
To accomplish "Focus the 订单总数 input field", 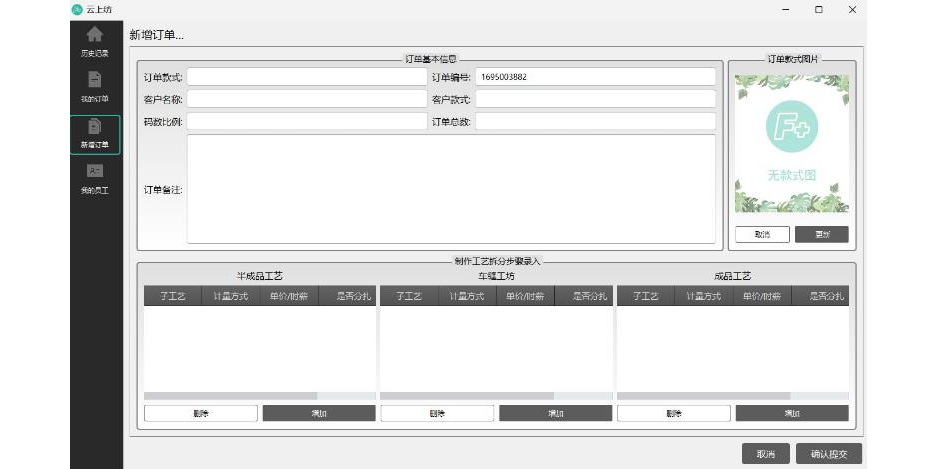I will 595,121.
